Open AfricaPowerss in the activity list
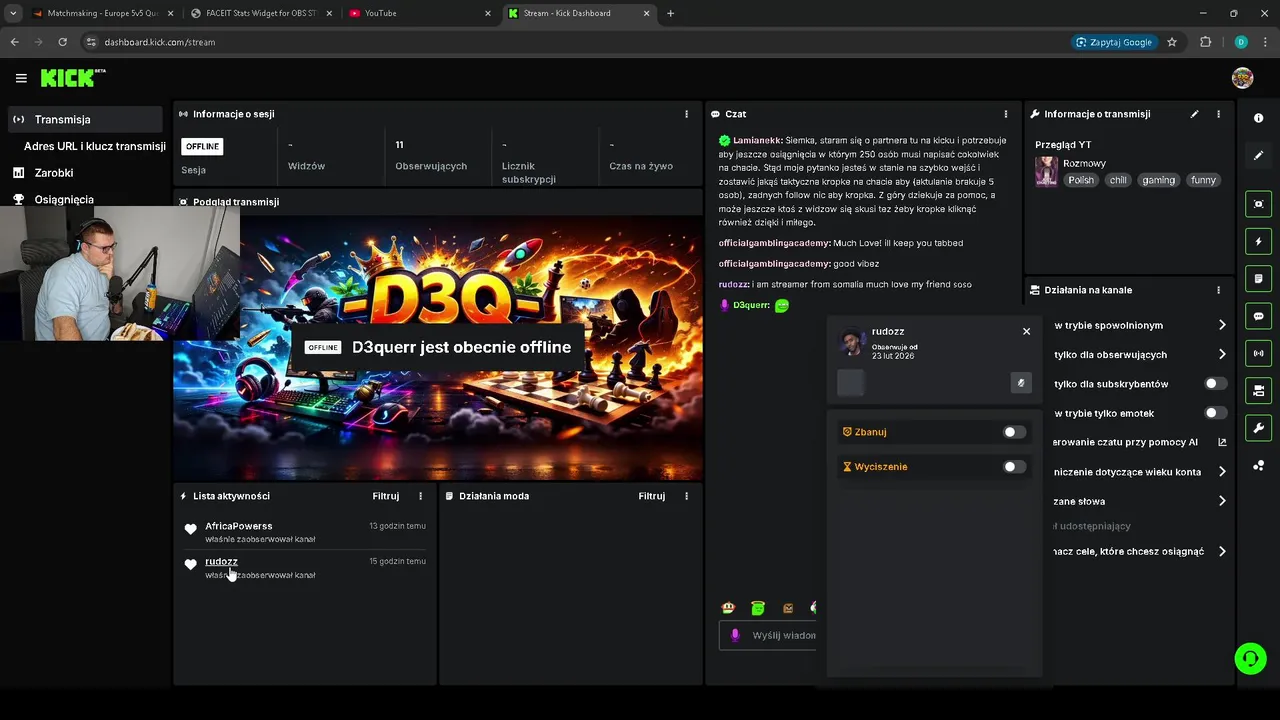Image resolution: width=1280 pixels, height=720 pixels. (x=238, y=526)
